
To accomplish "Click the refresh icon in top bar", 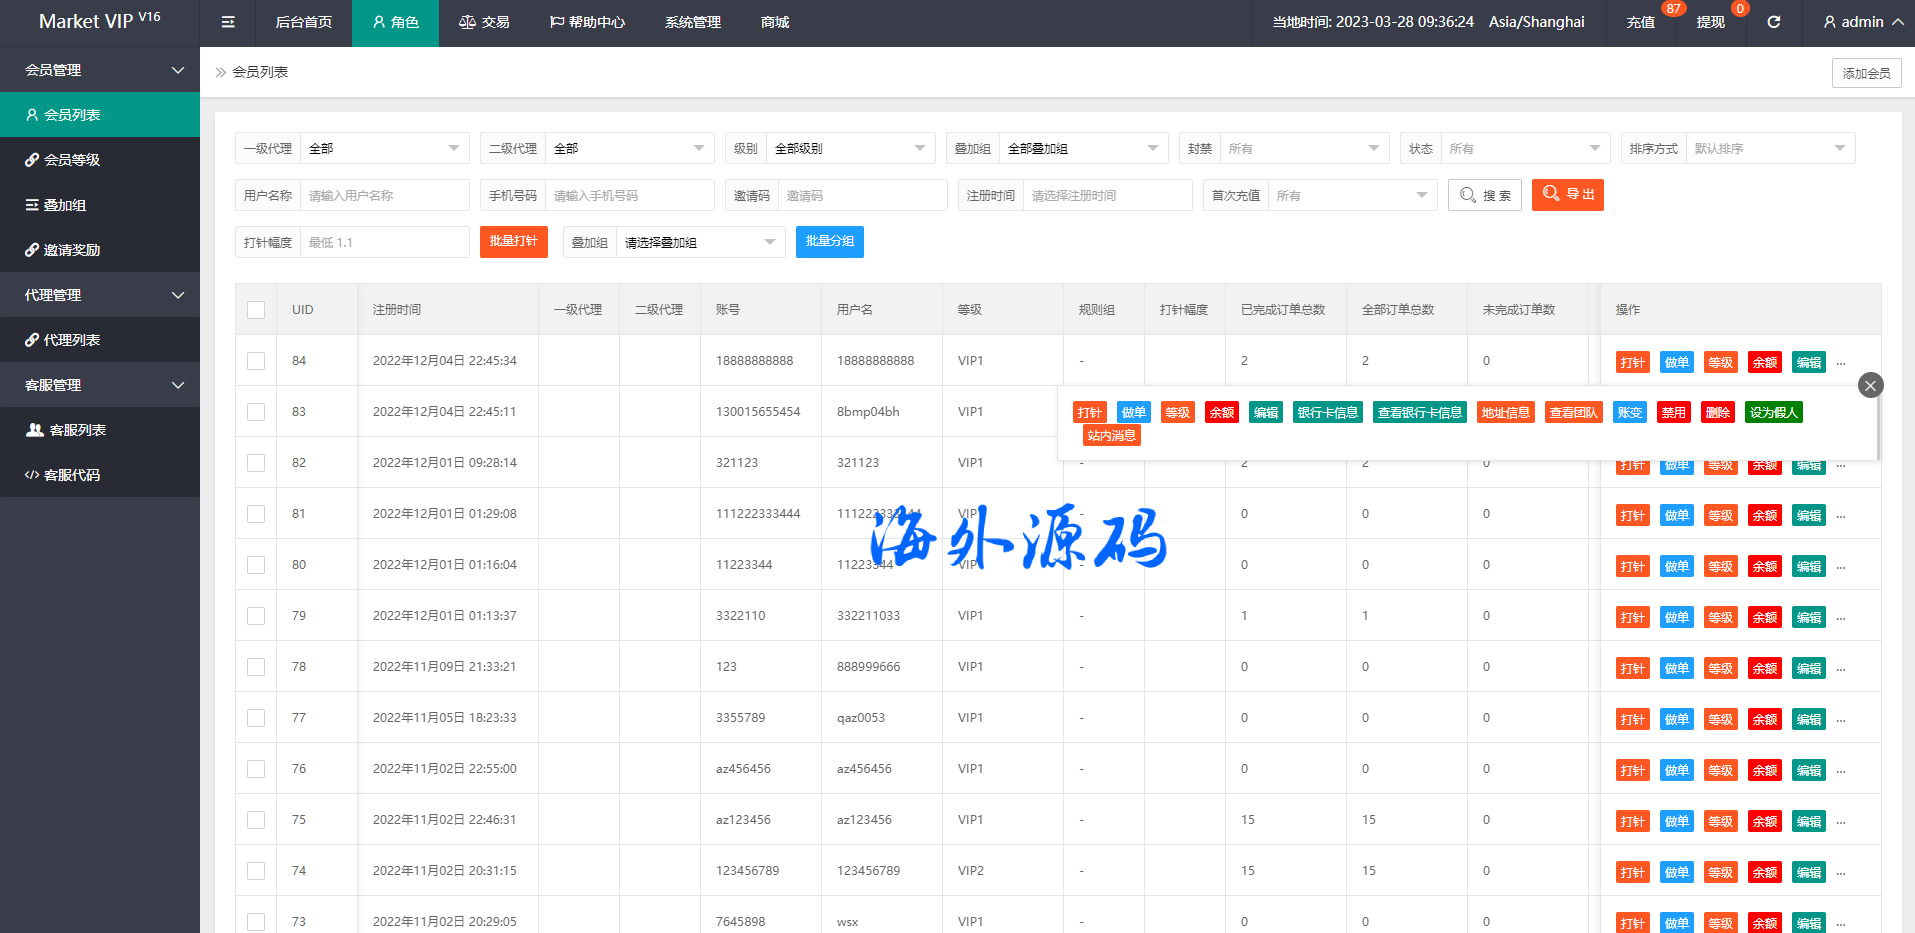I will (1773, 22).
